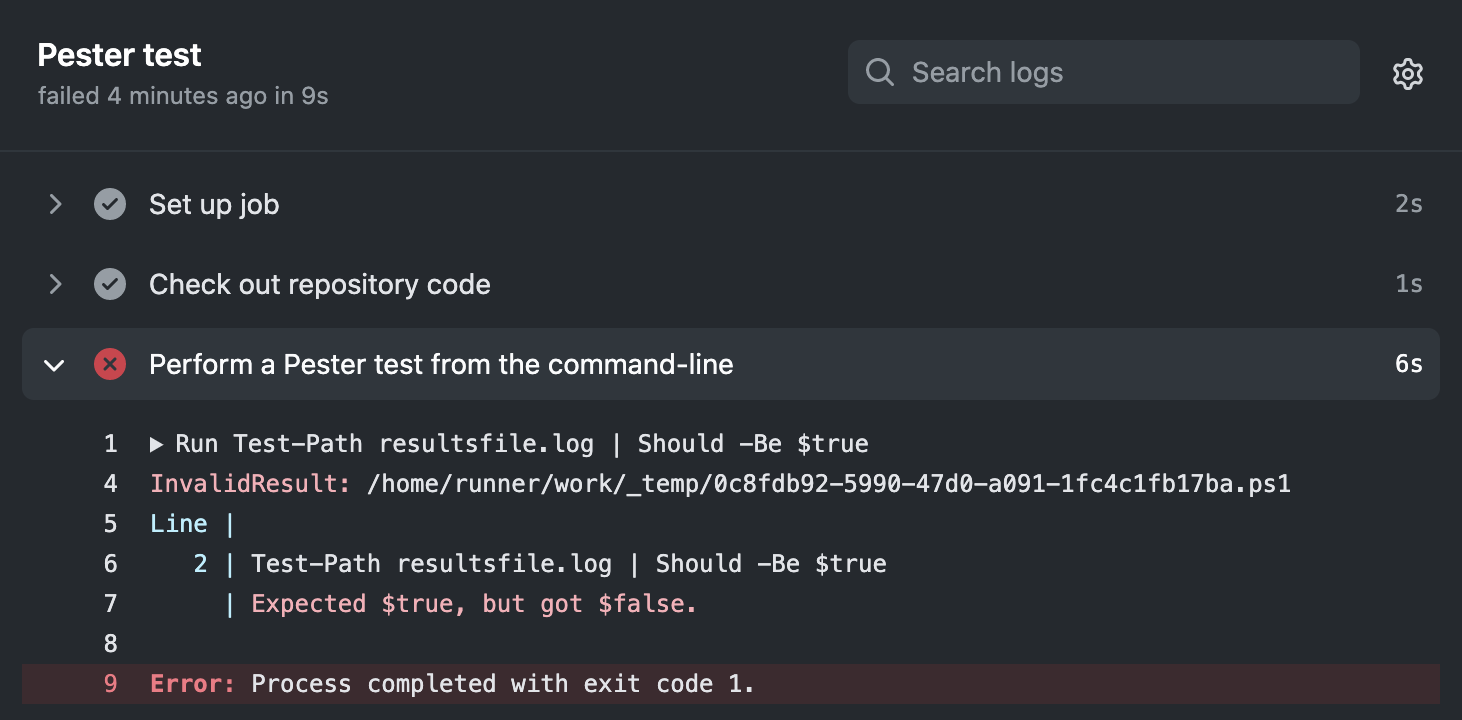Open the workflow log settings gear
1462x720 pixels.
pyautogui.click(x=1408, y=73)
